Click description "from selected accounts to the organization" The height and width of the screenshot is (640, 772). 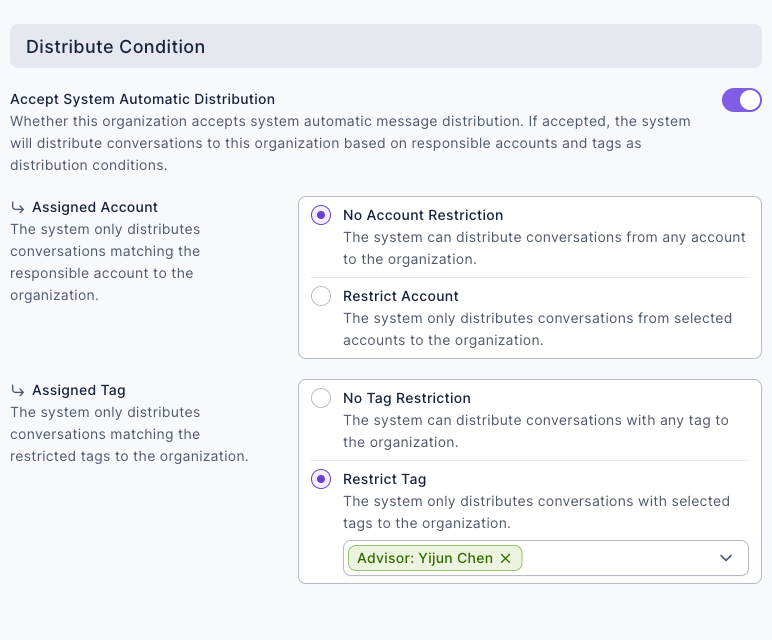538,329
